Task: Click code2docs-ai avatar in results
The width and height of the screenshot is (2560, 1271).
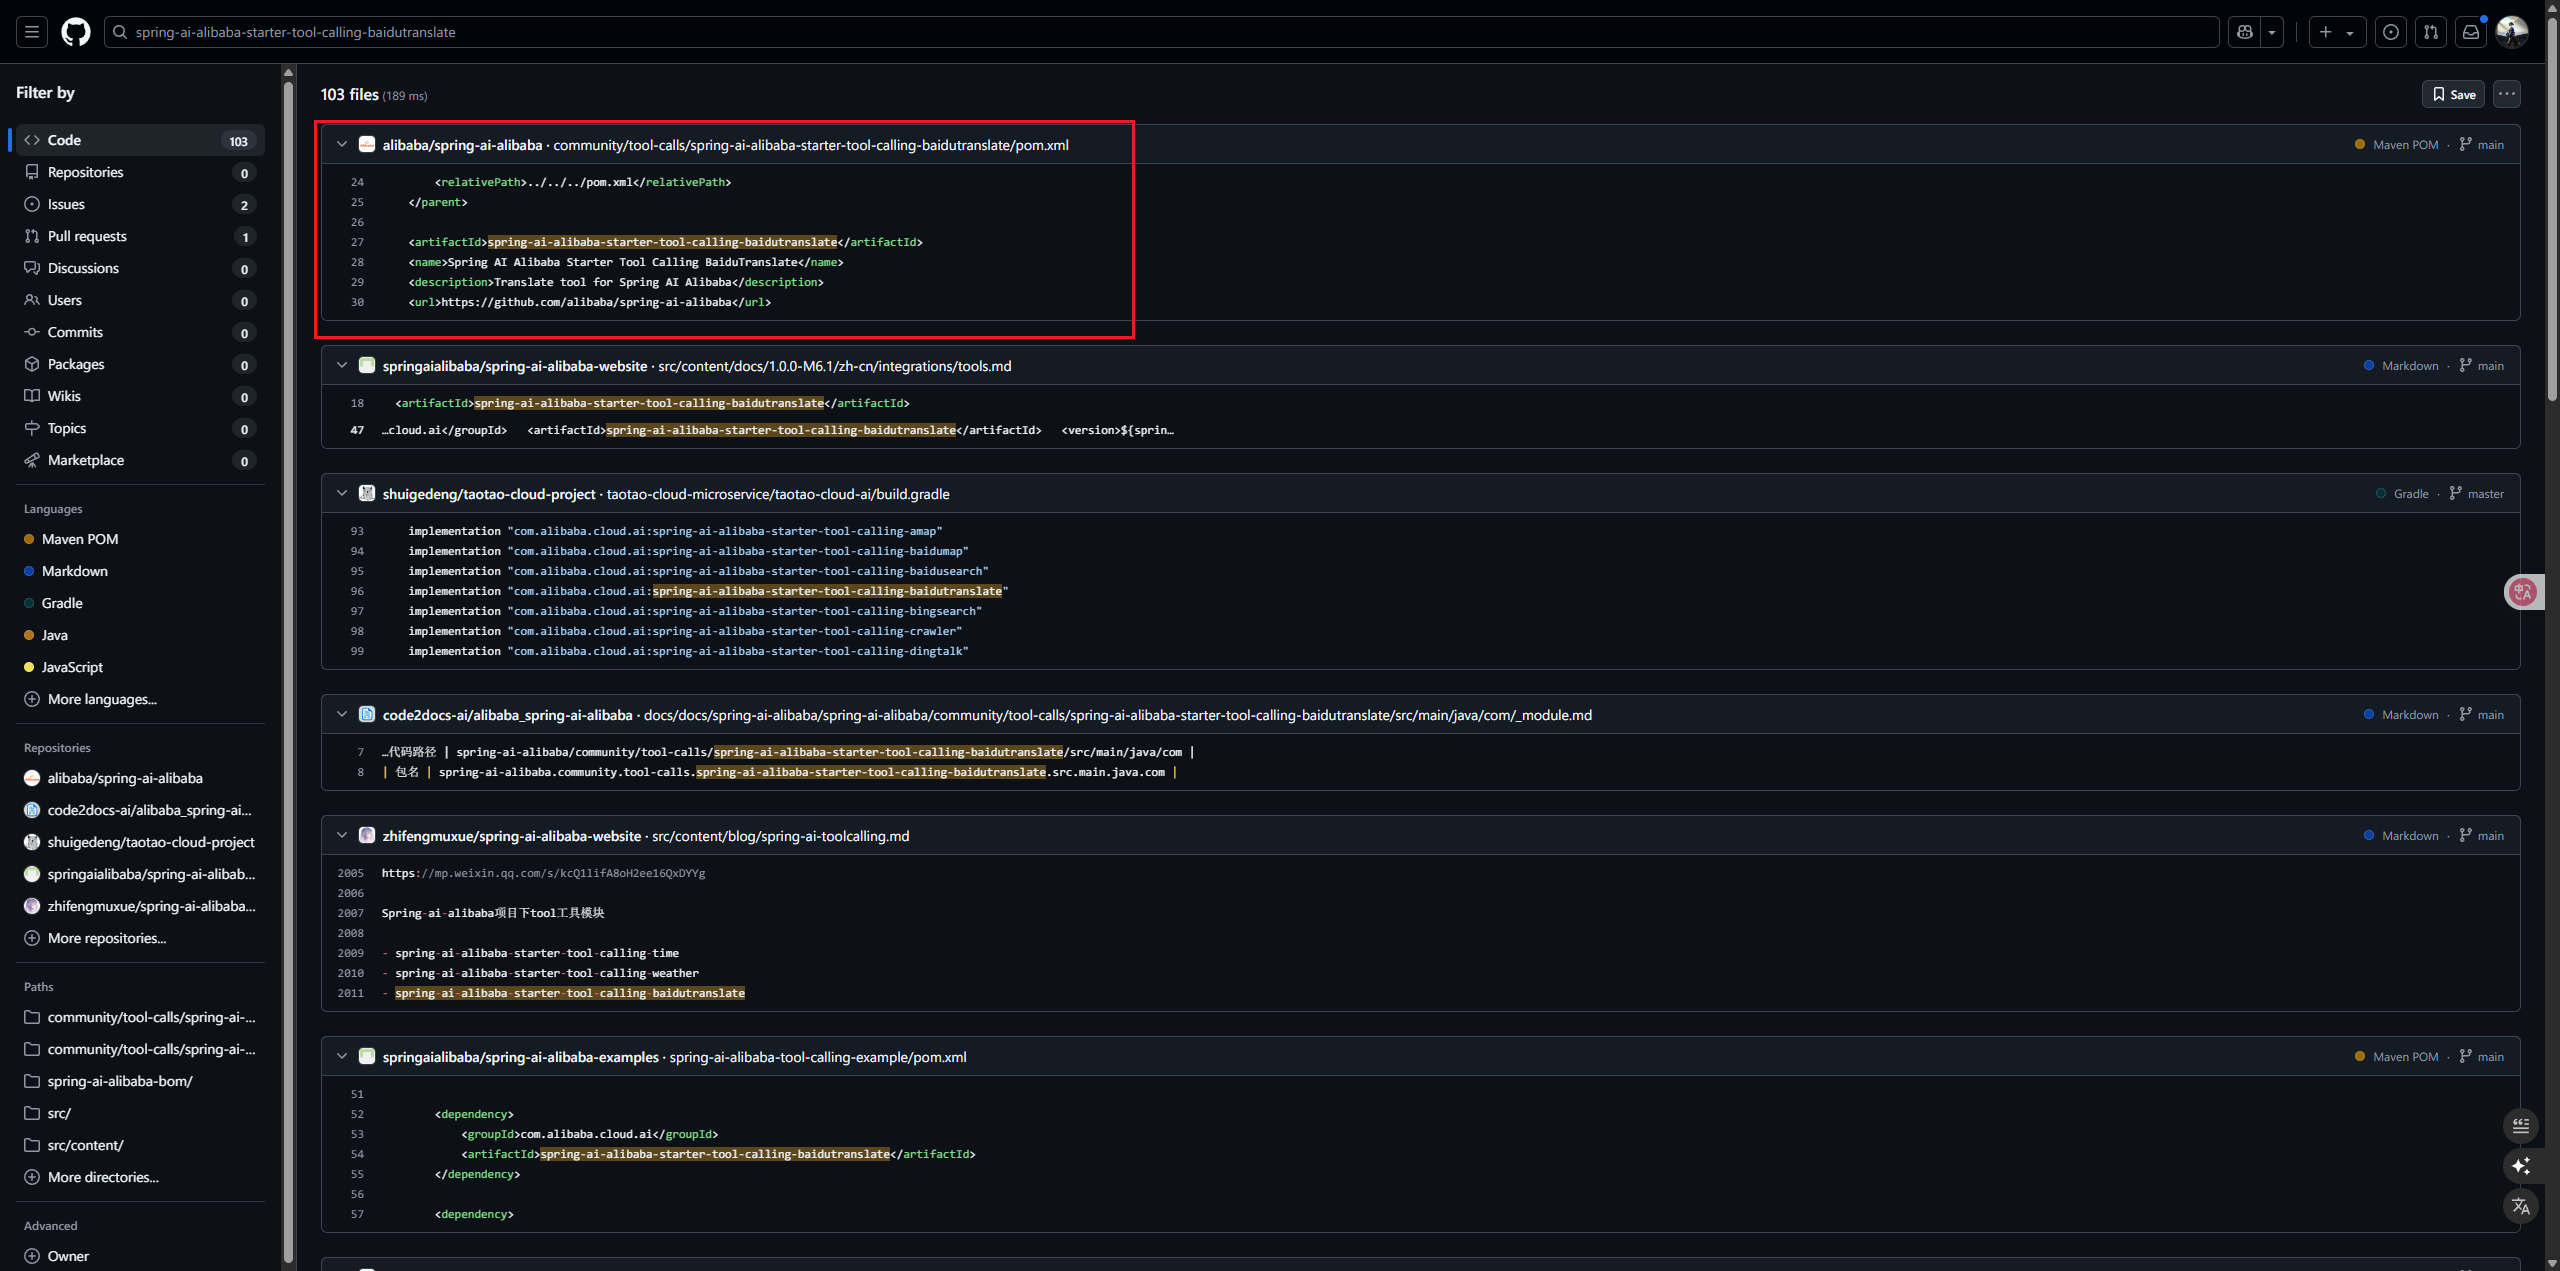Action: pyautogui.click(x=367, y=714)
